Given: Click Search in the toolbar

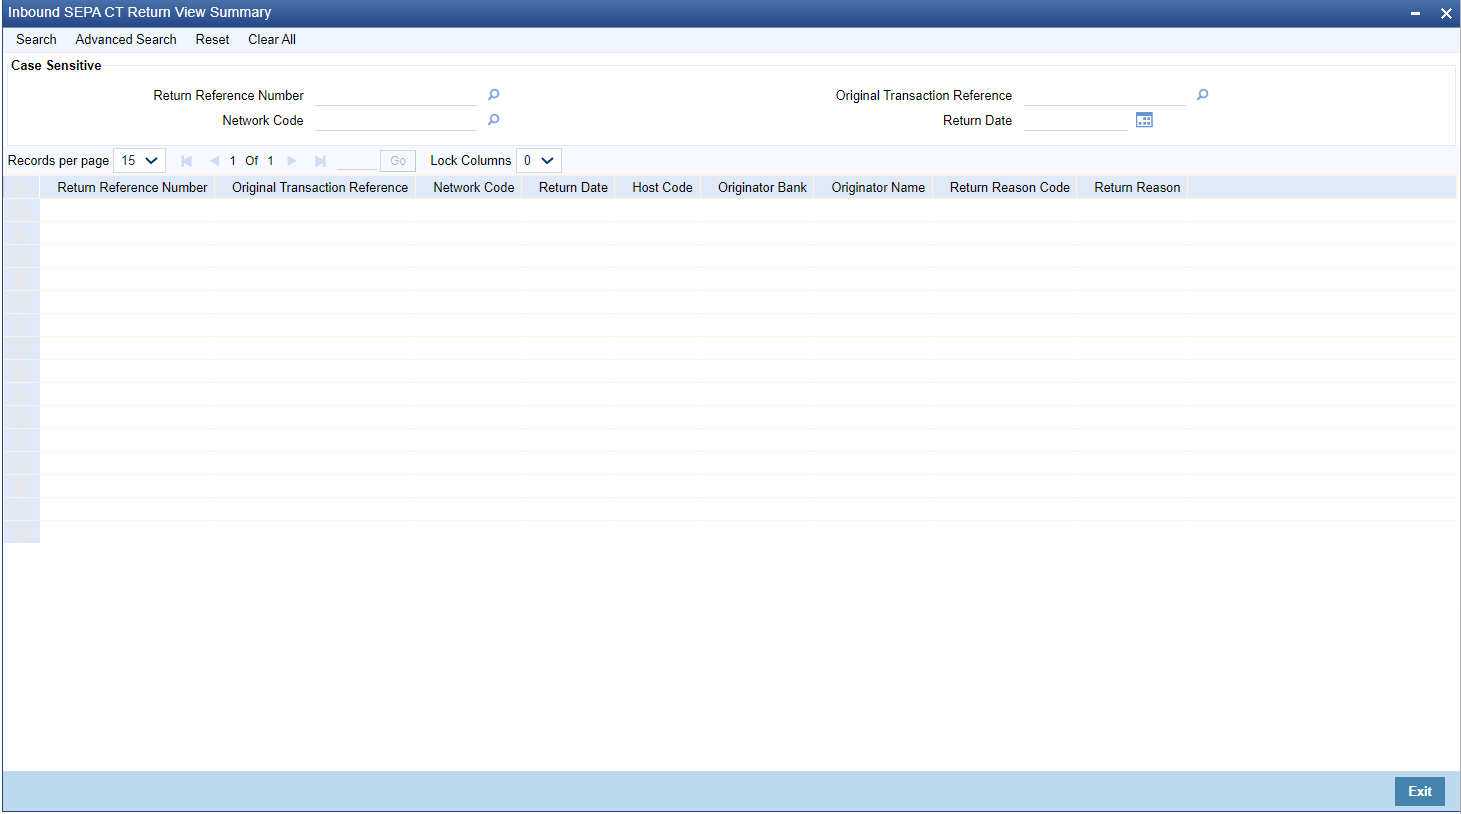Looking at the screenshot, I should [36, 40].
